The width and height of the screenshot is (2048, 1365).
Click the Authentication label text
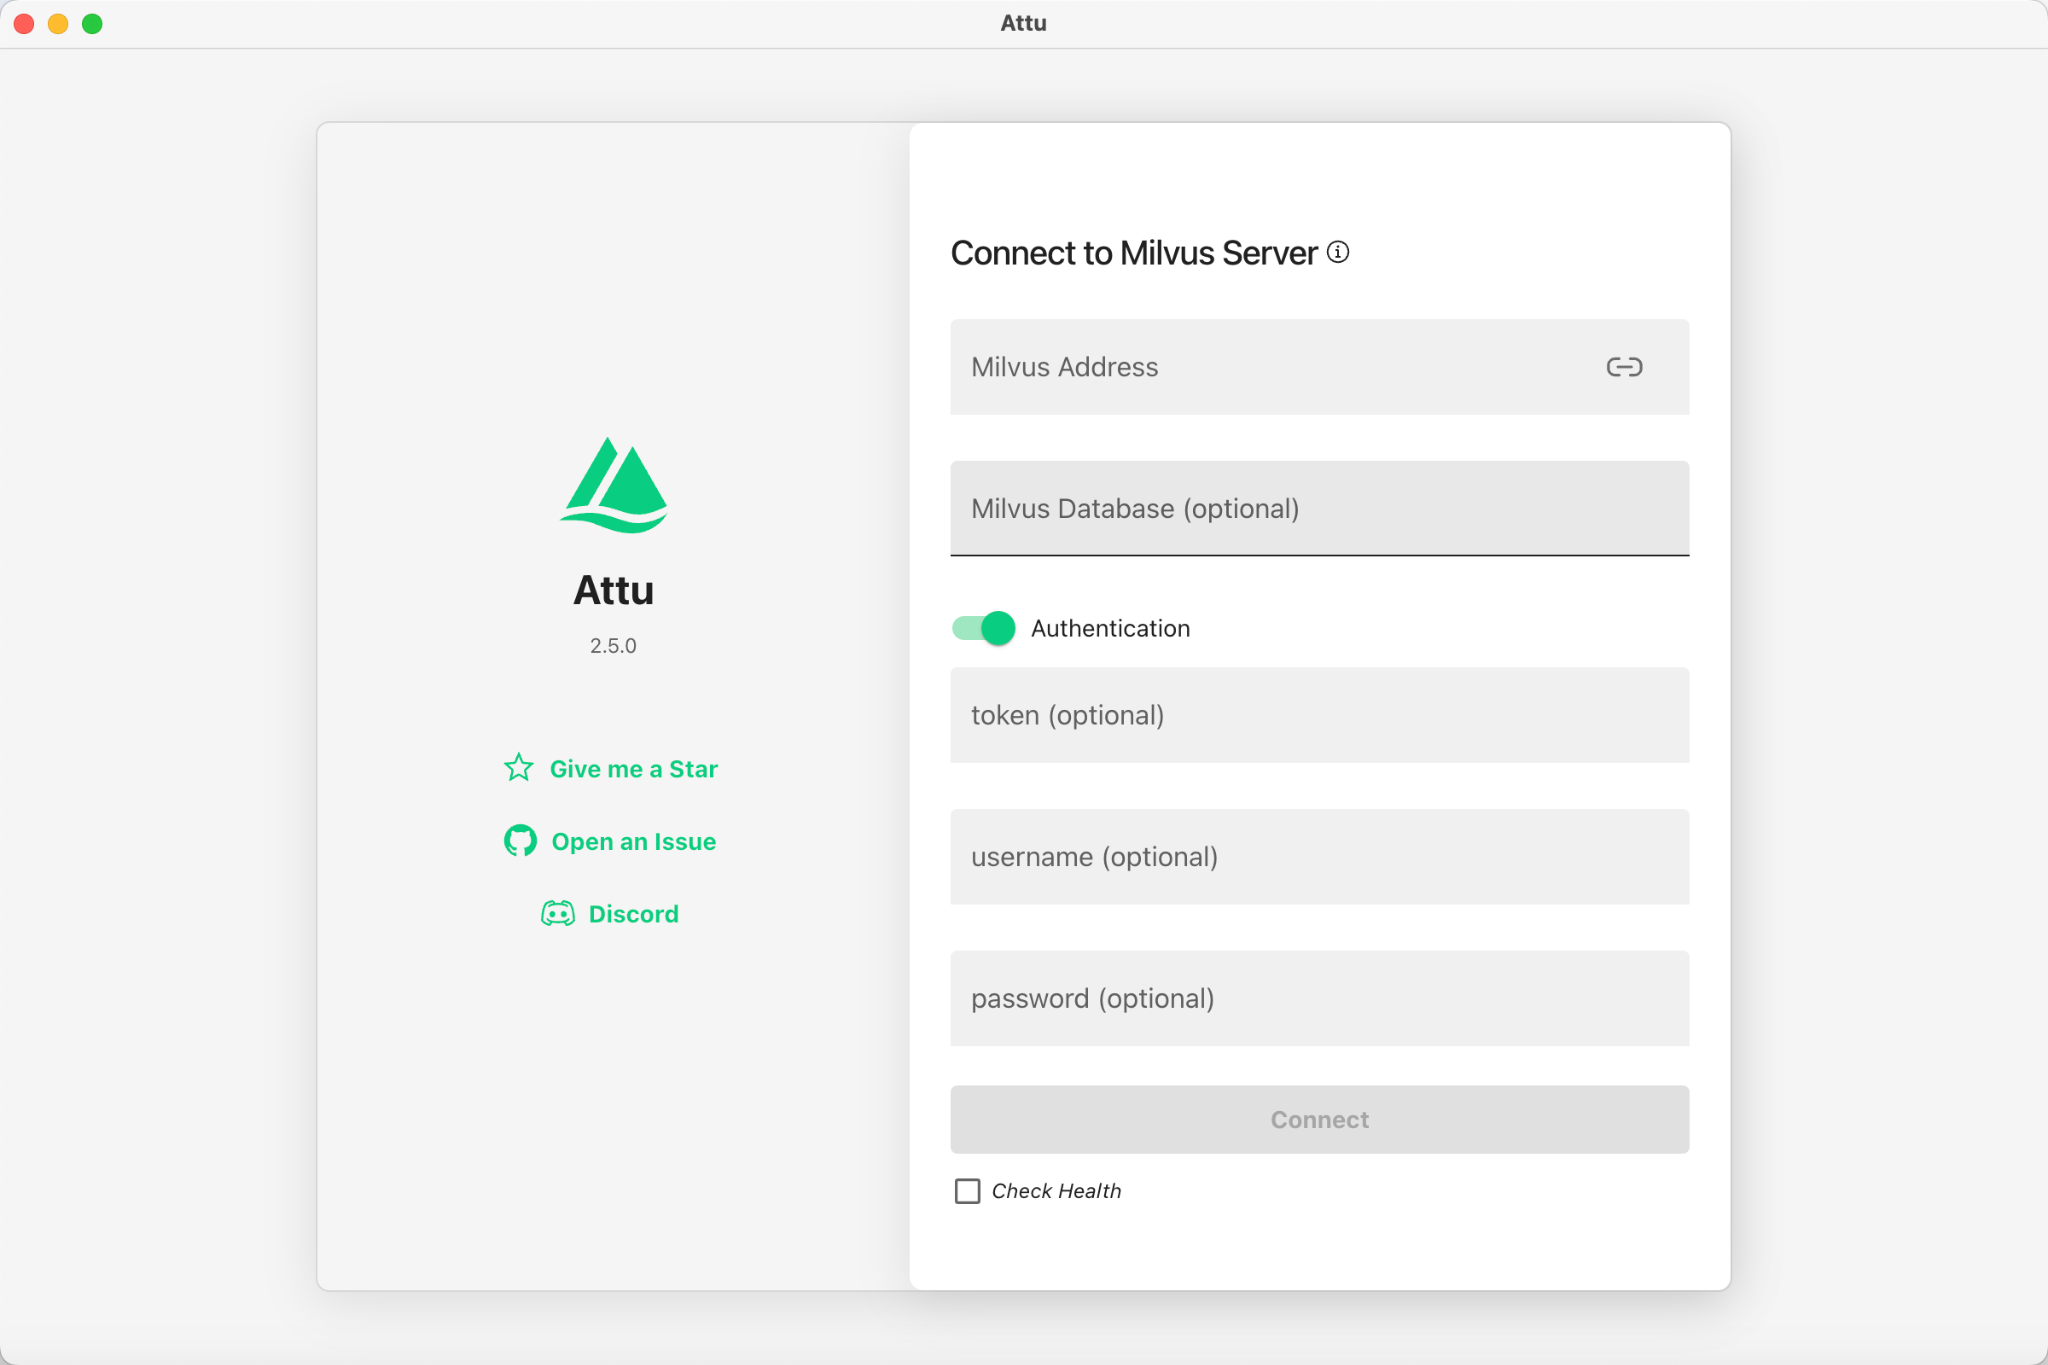[1110, 629]
